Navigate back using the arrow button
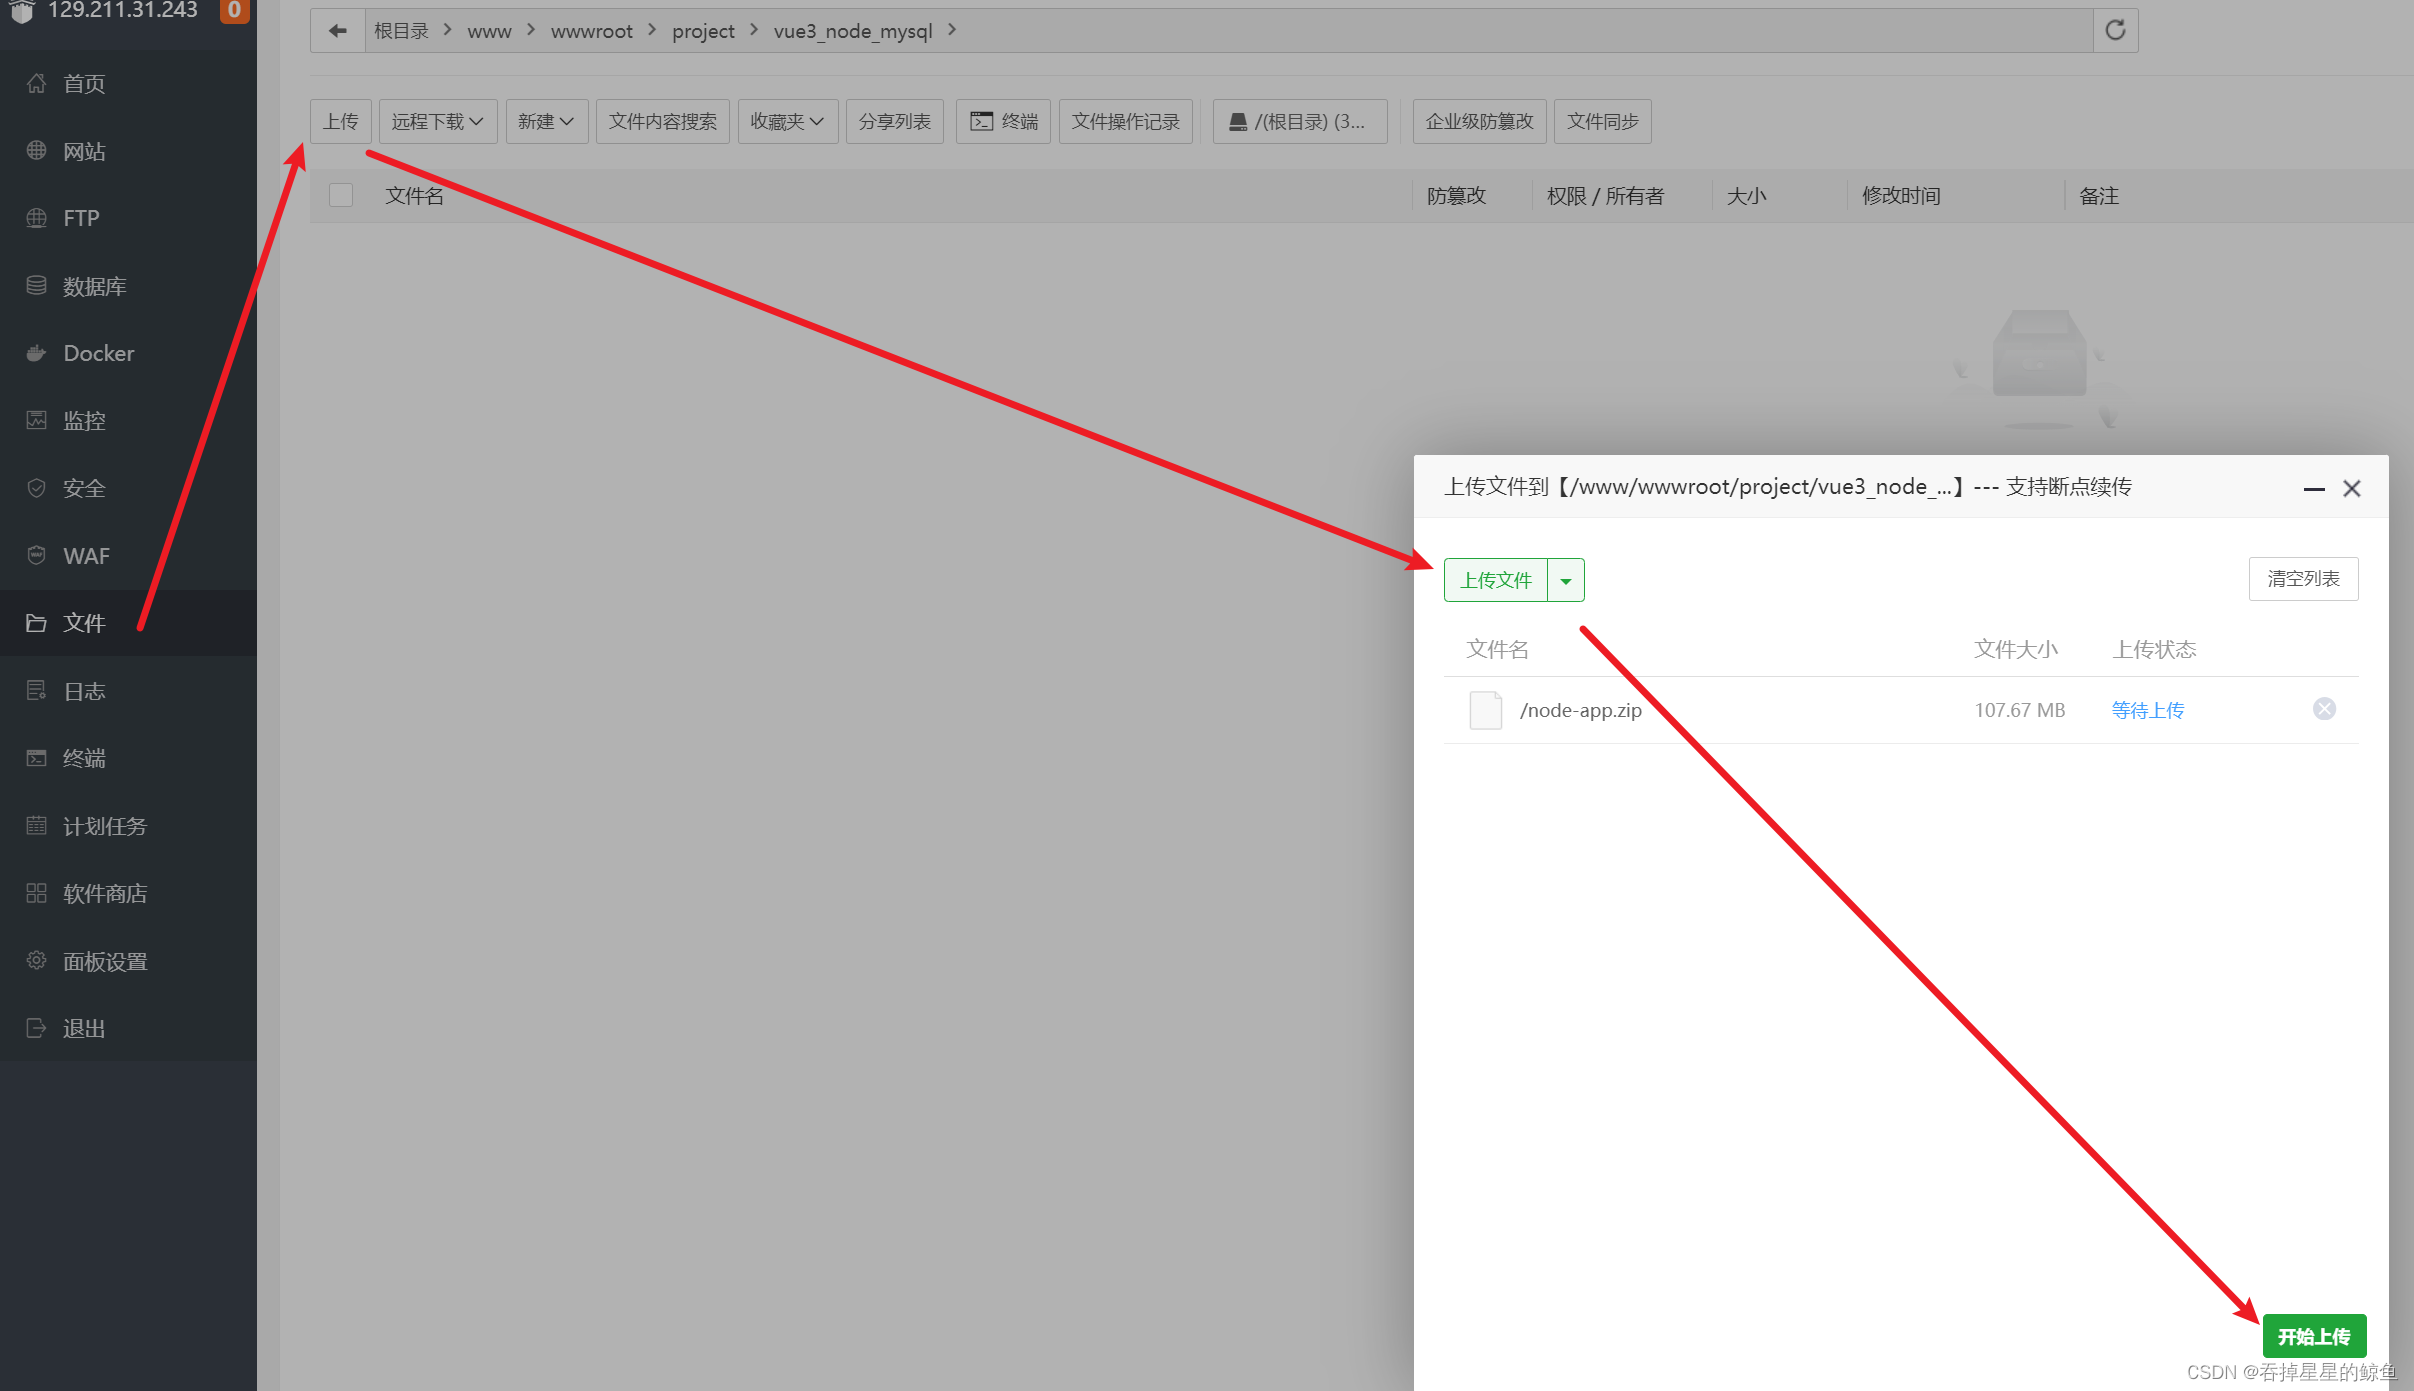This screenshot has height=1391, width=2414. point(337,30)
